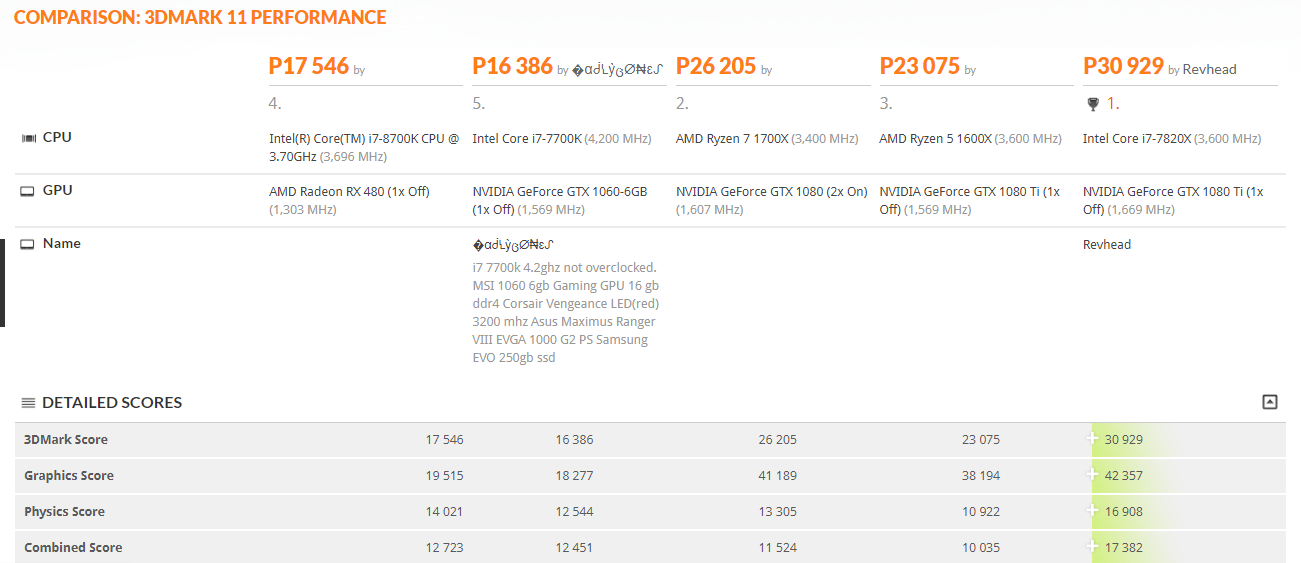This screenshot has height=563, width=1301.
Task: Click the Detailed Scores list icon
Action: pyautogui.click(x=28, y=403)
